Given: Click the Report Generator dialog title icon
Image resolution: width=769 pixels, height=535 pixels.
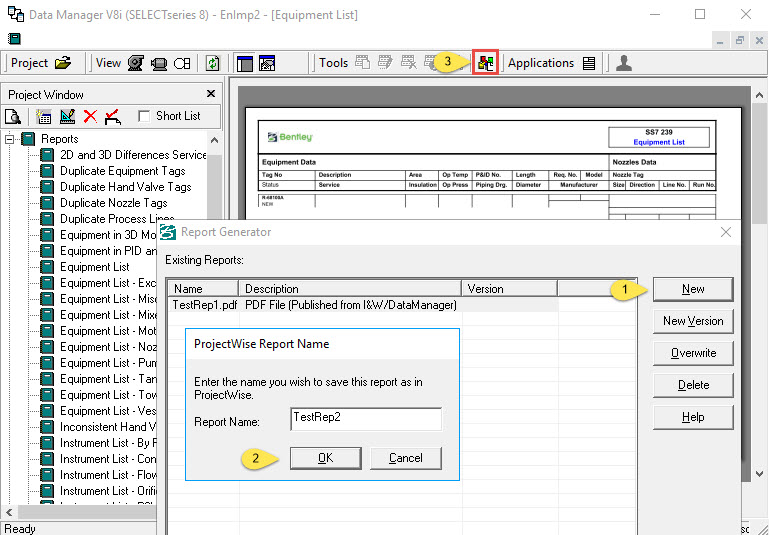Looking at the screenshot, I should click(x=168, y=232).
